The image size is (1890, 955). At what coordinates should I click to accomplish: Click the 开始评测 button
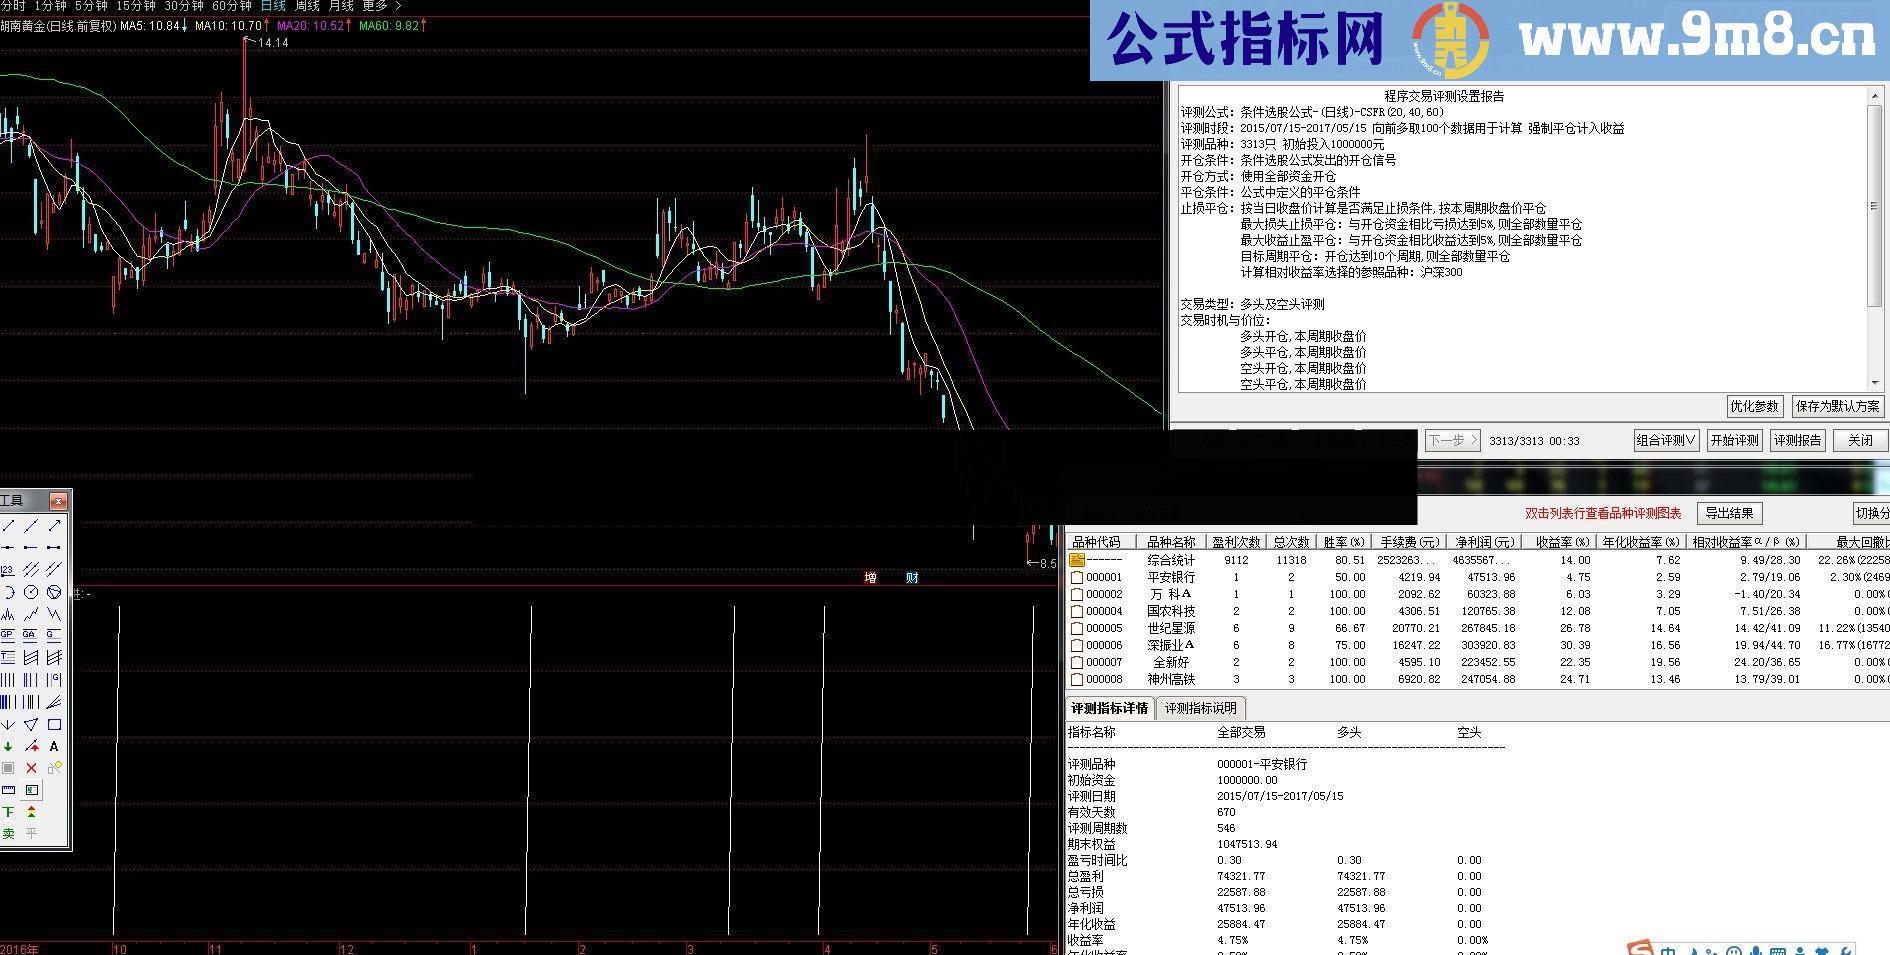point(1734,440)
